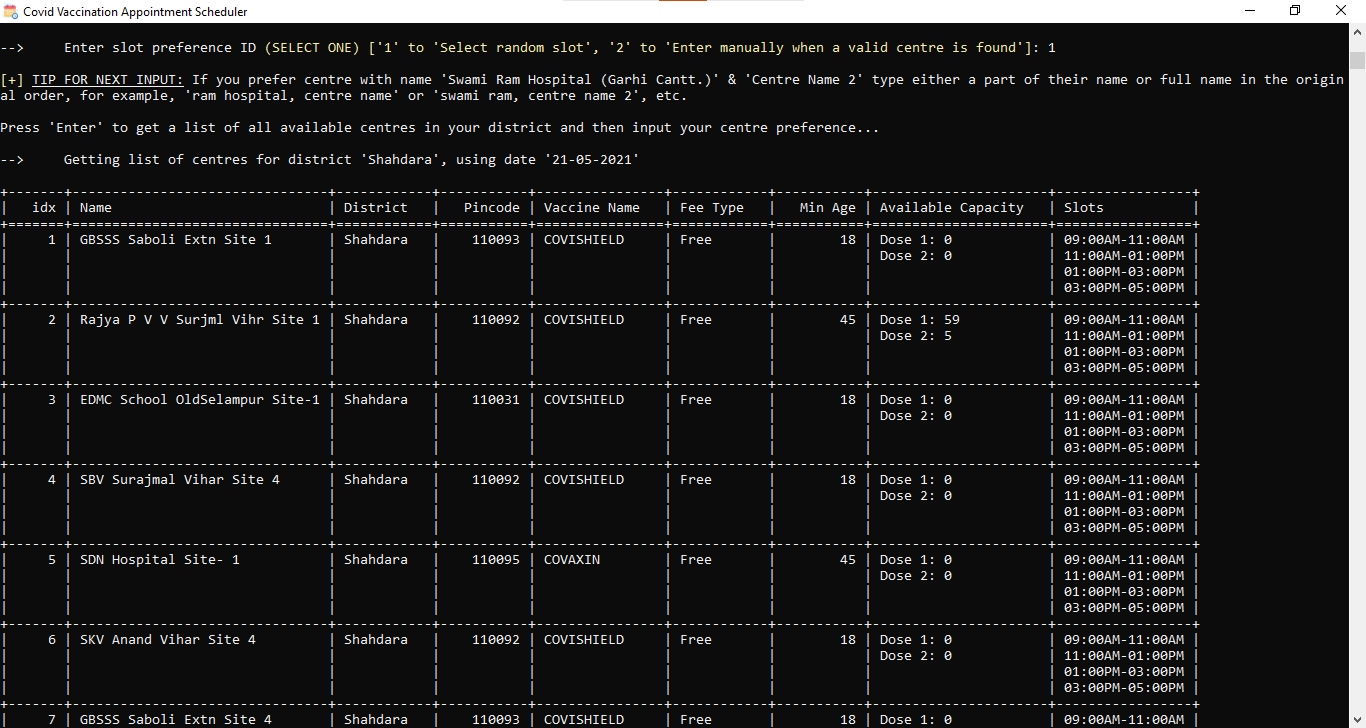
Task: Click the 'Slots' column header
Action: tap(1084, 208)
